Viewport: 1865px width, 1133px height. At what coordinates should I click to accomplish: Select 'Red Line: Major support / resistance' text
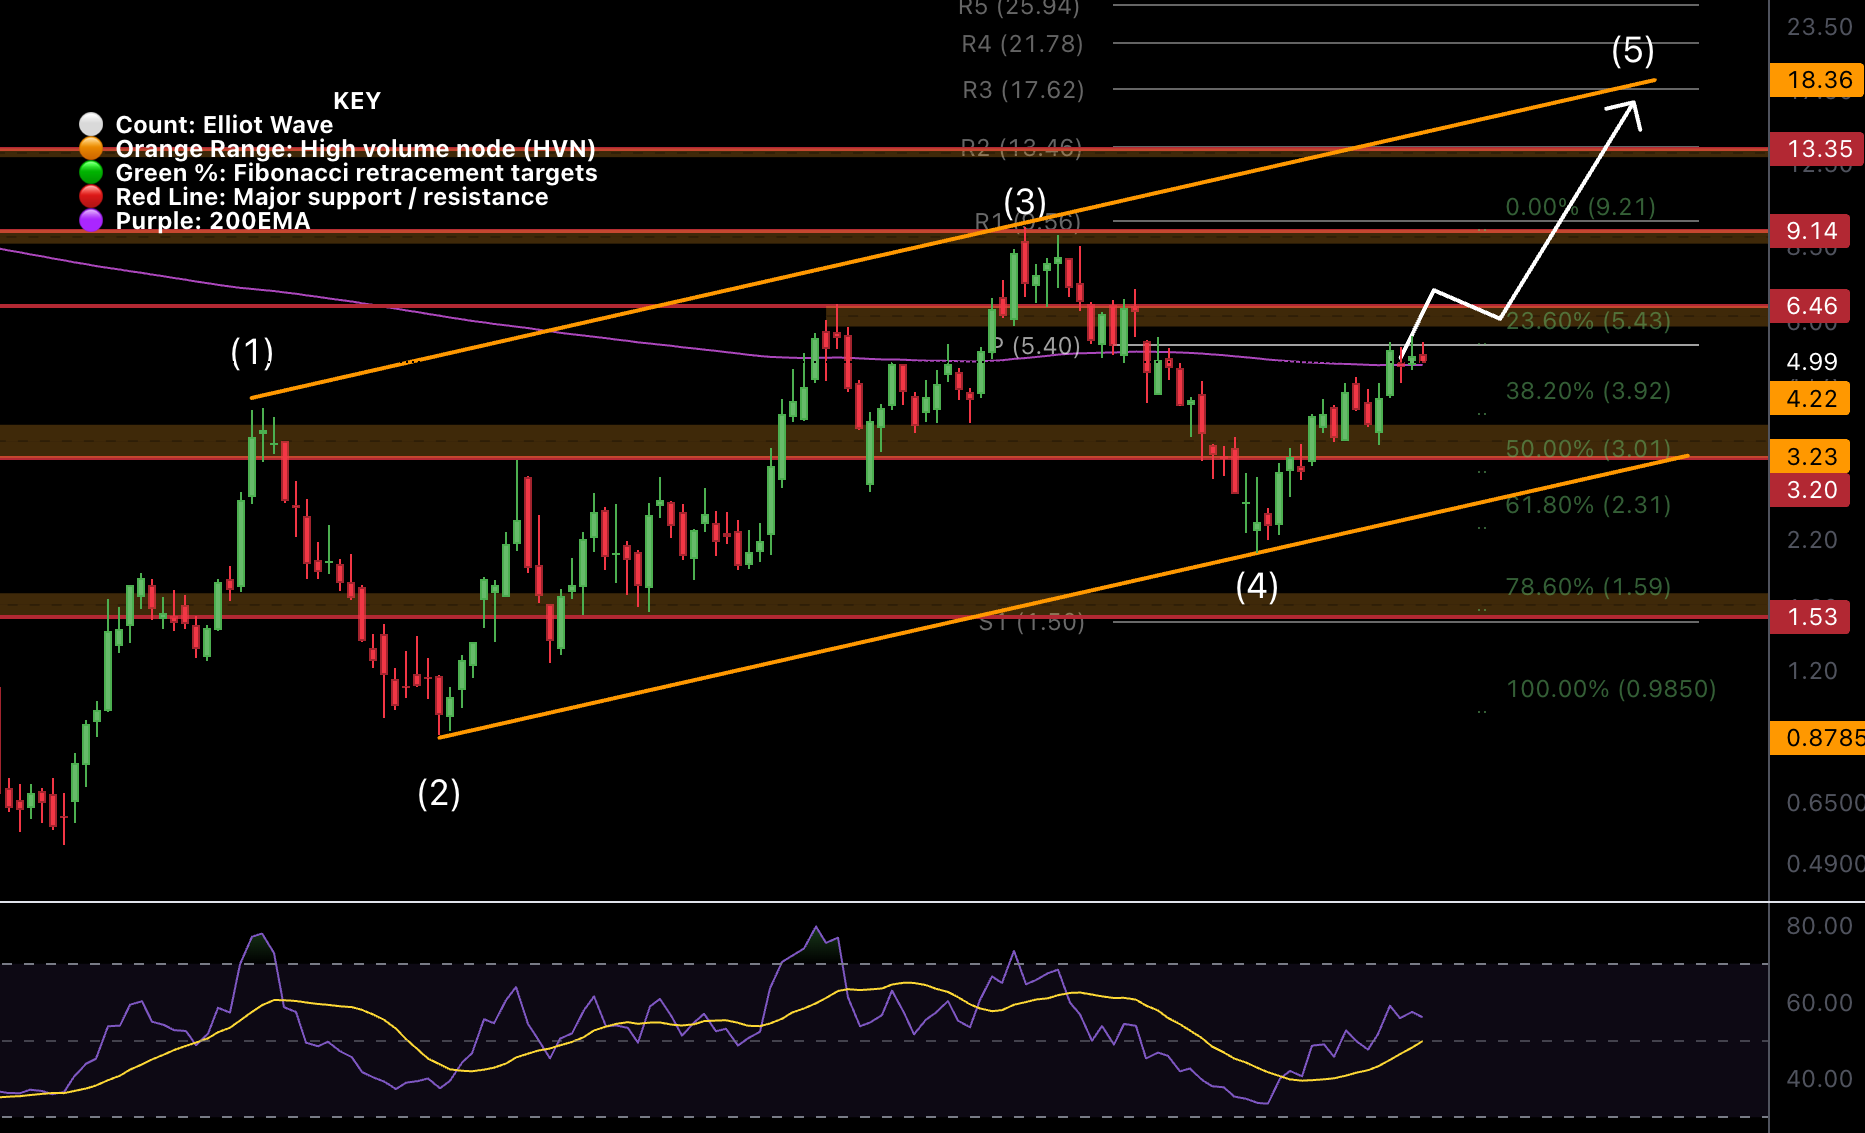click(332, 197)
